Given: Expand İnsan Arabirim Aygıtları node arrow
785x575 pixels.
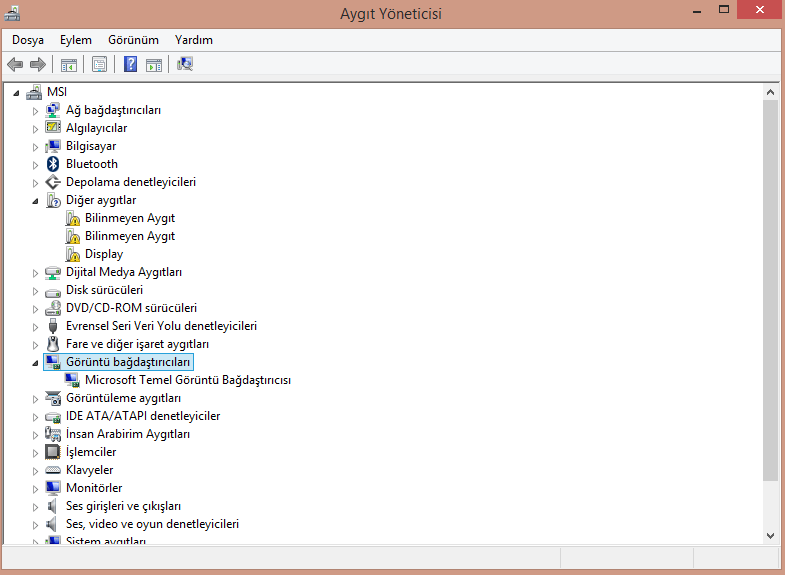Looking at the screenshot, I should 35,435.
